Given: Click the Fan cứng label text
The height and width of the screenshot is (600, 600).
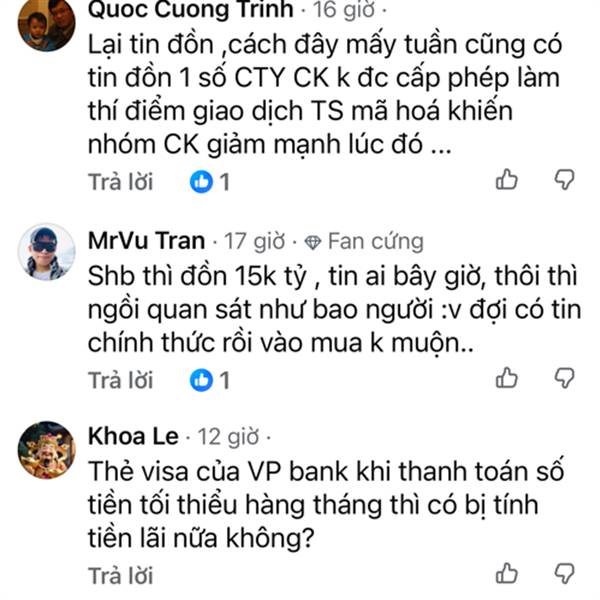Looking at the screenshot, I should pos(376,242).
